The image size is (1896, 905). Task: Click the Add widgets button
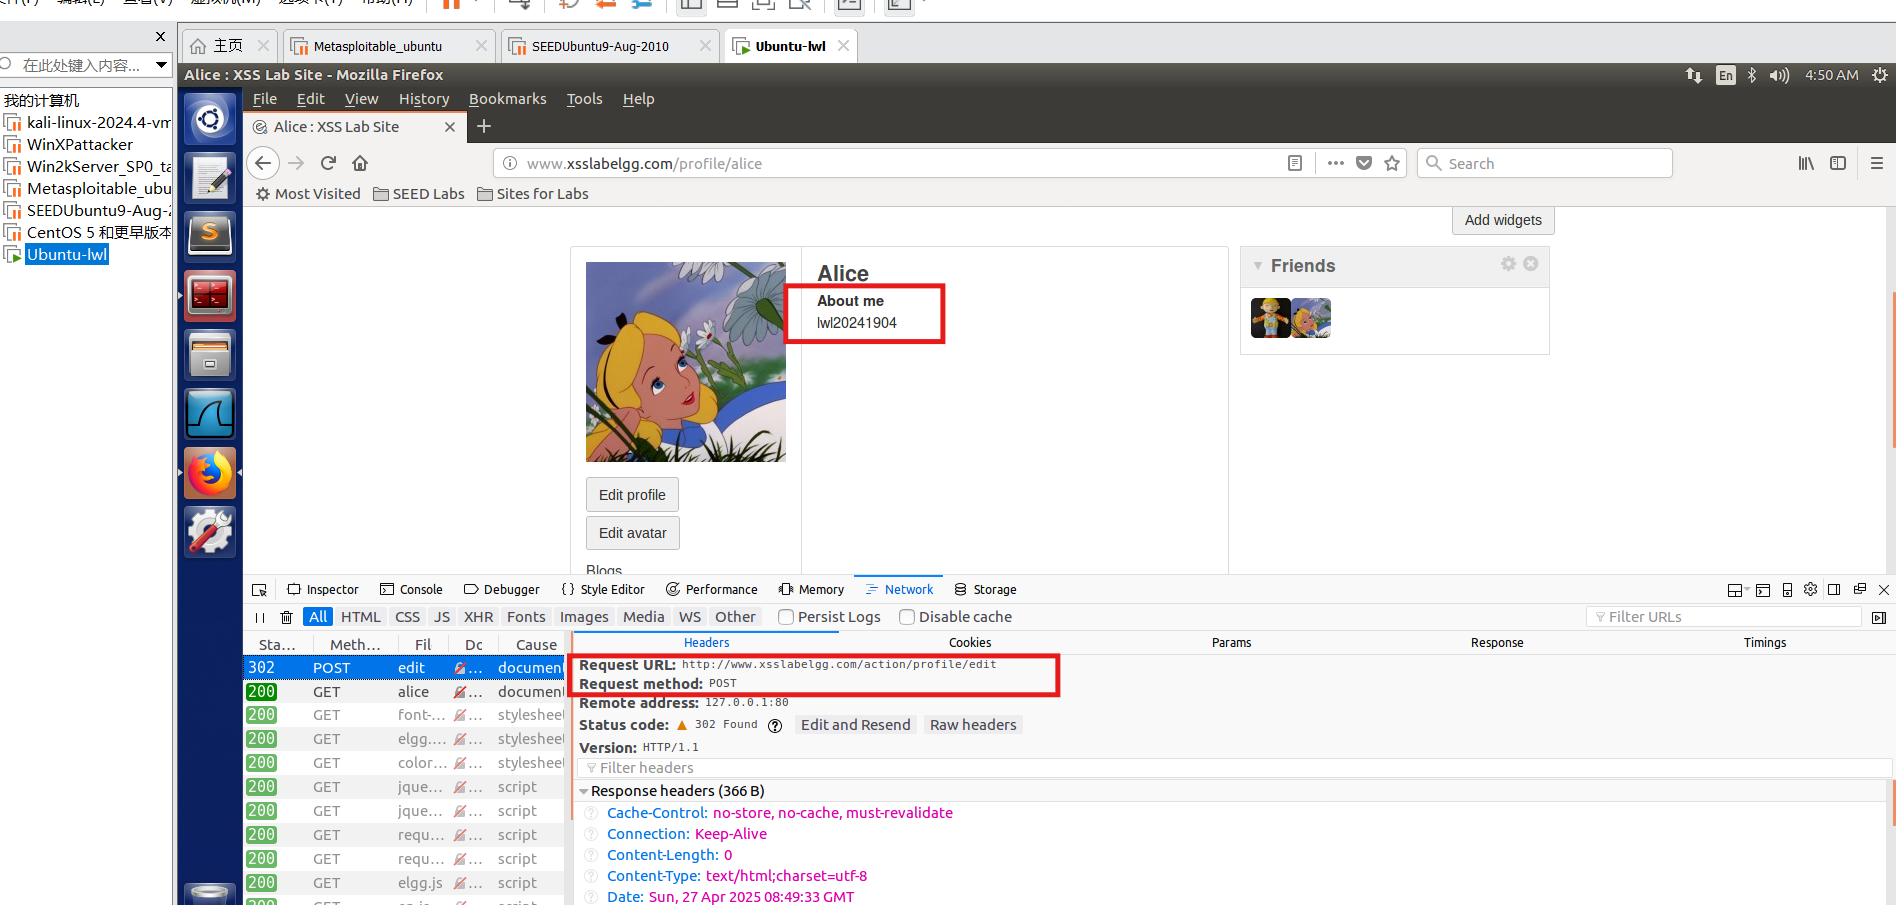(1503, 220)
